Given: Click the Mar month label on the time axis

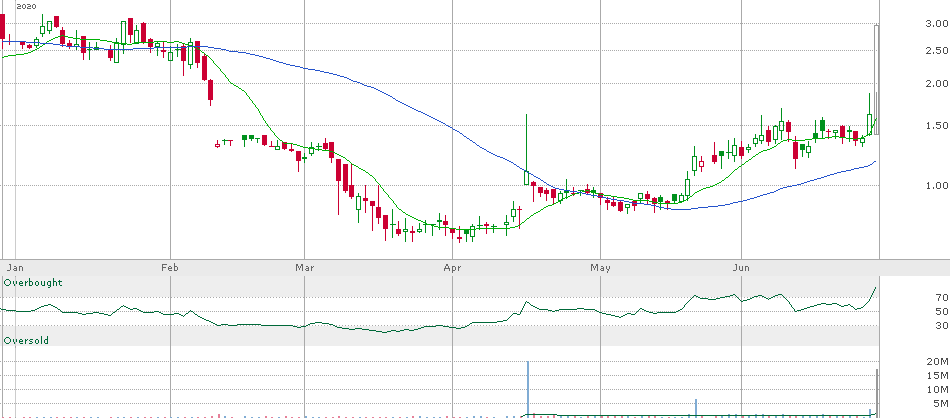Looking at the screenshot, I should pos(304,267).
